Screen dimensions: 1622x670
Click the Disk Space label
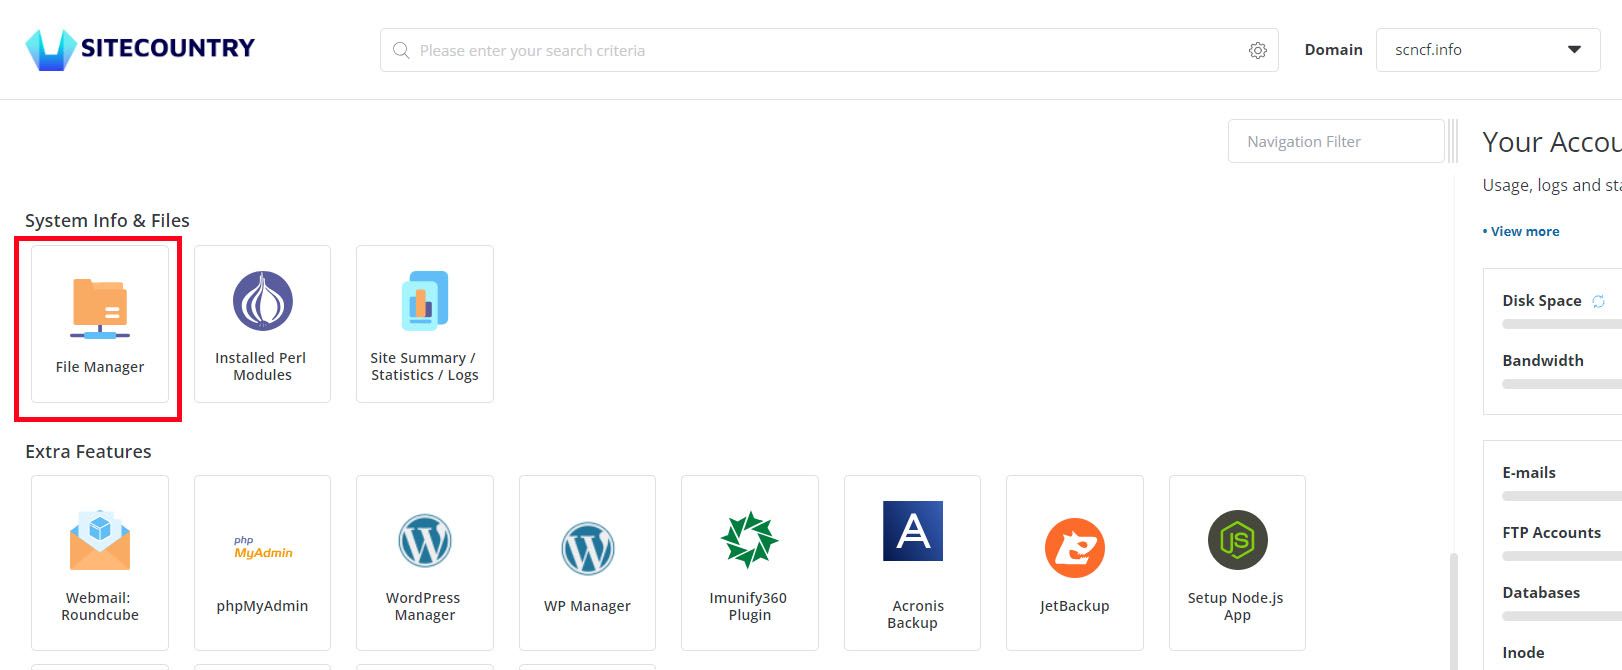point(1542,301)
